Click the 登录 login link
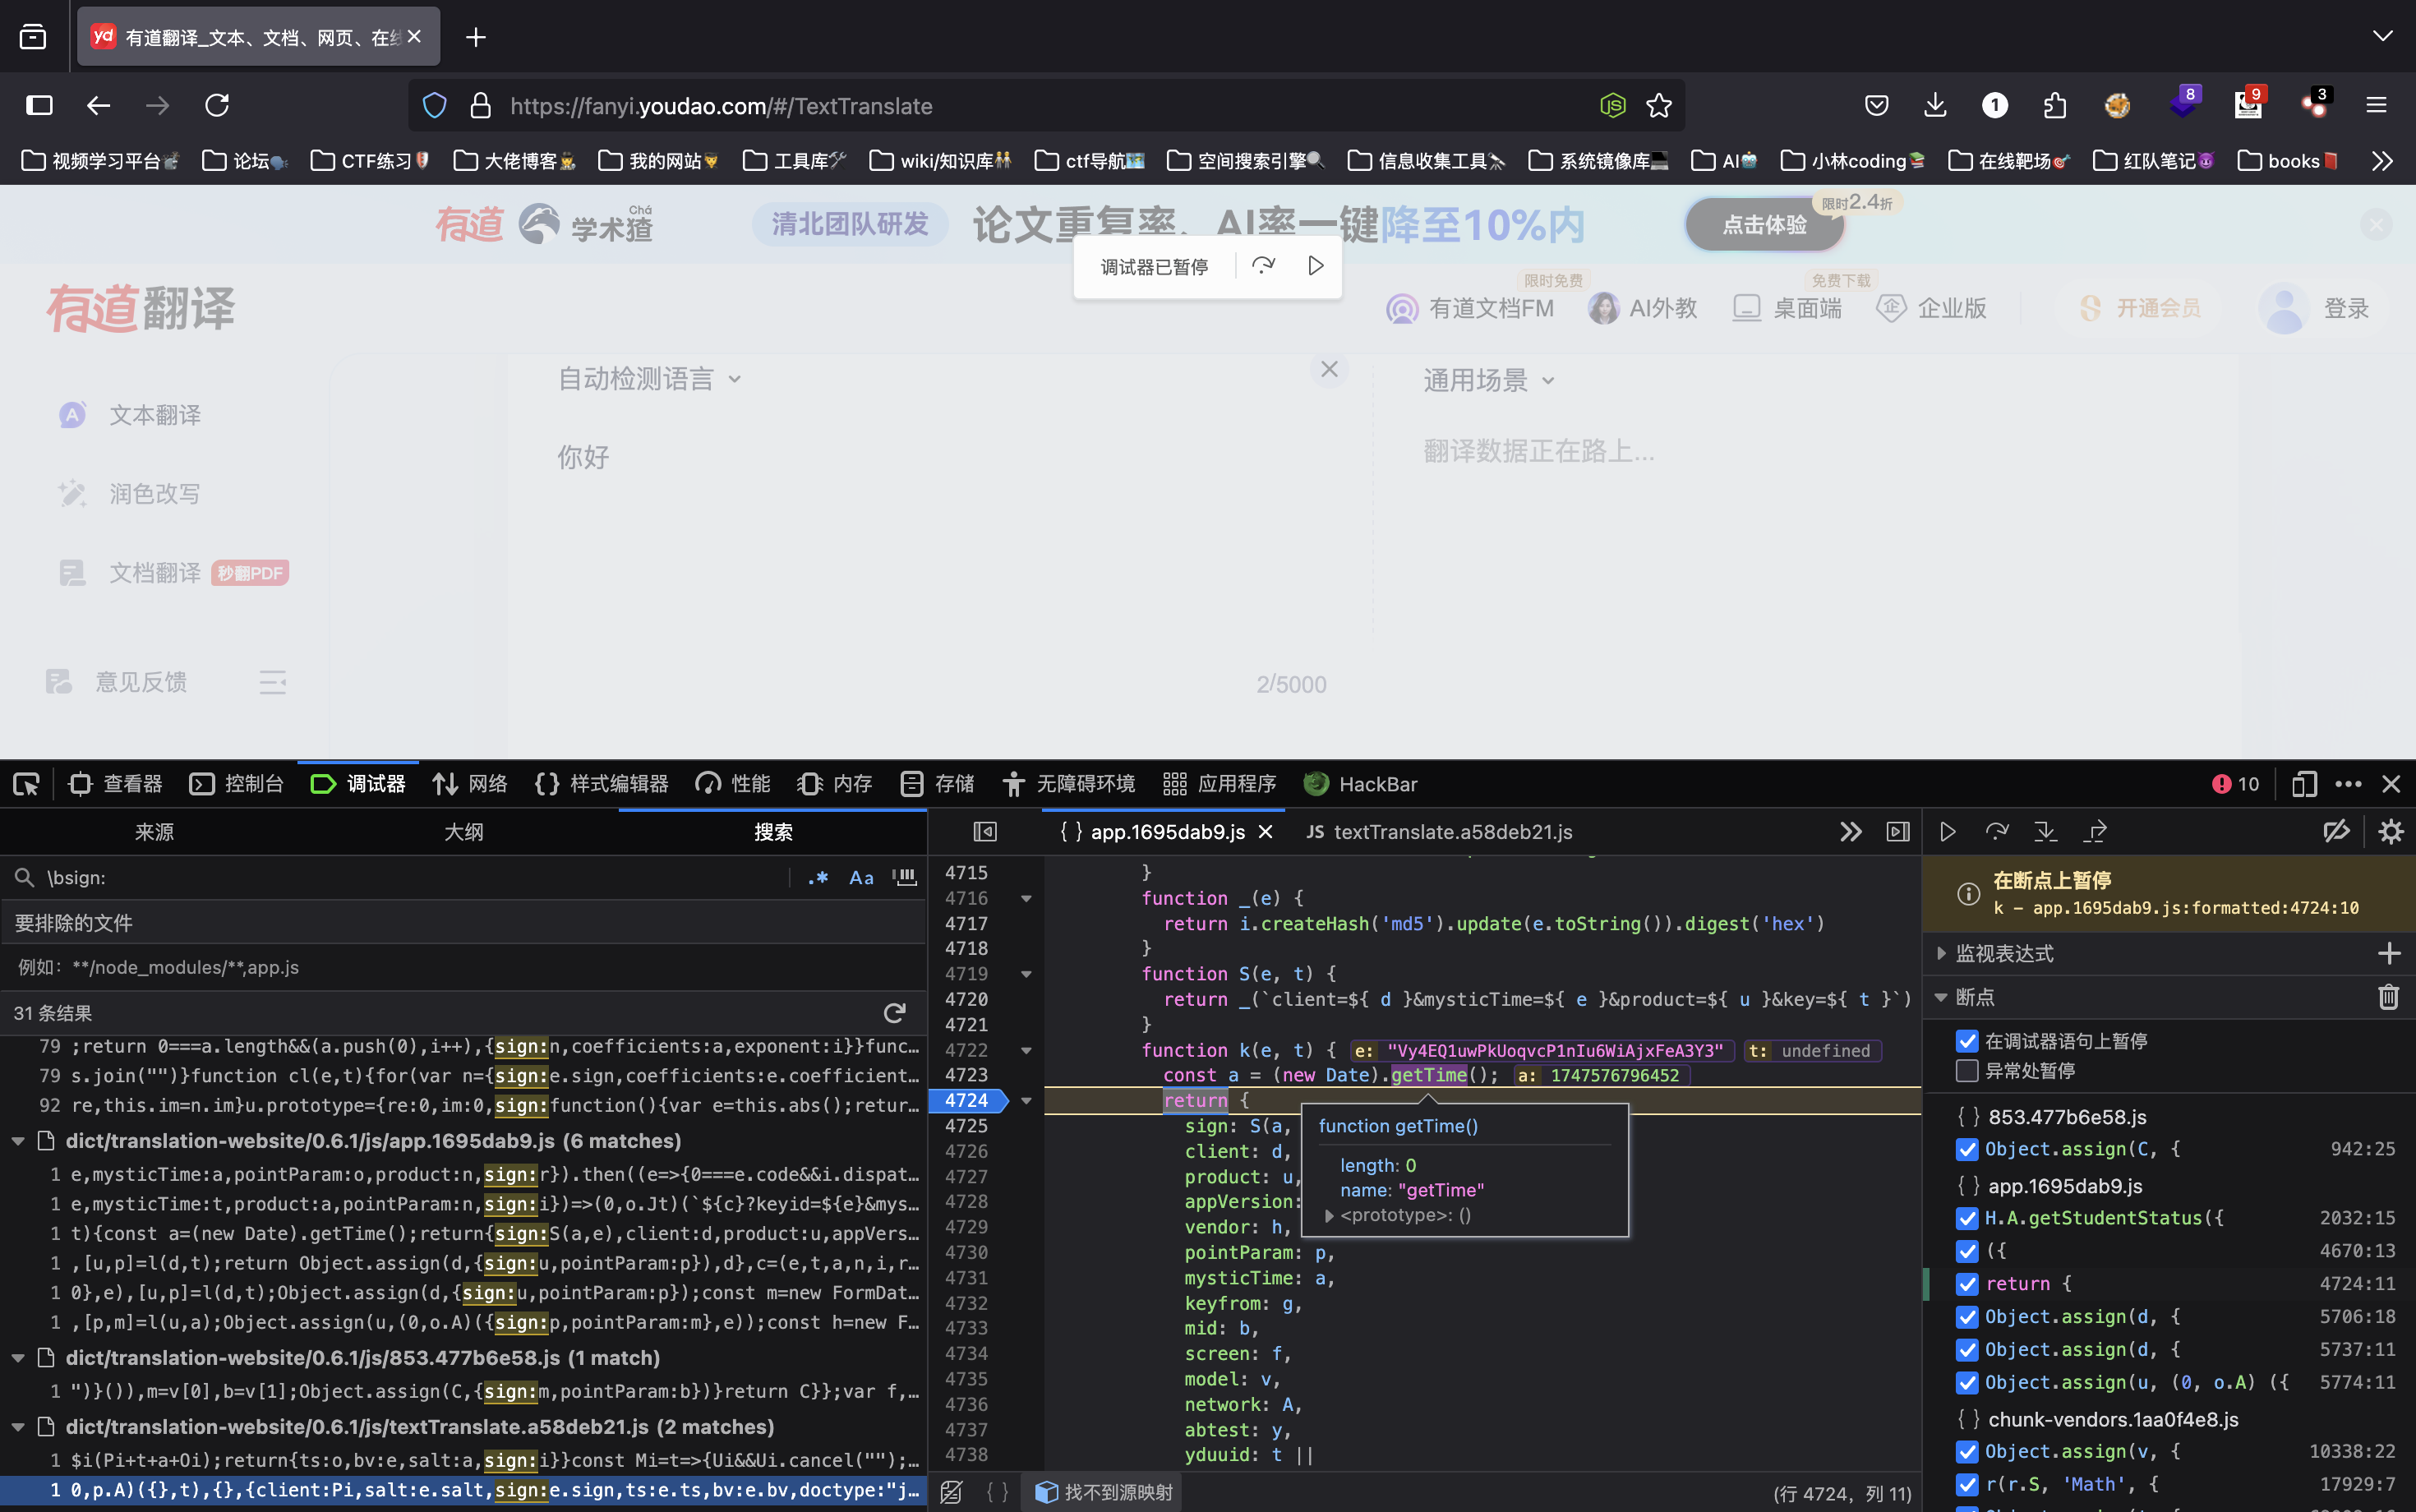Viewport: 2416px width, 1512px height. pos(2345,308)
